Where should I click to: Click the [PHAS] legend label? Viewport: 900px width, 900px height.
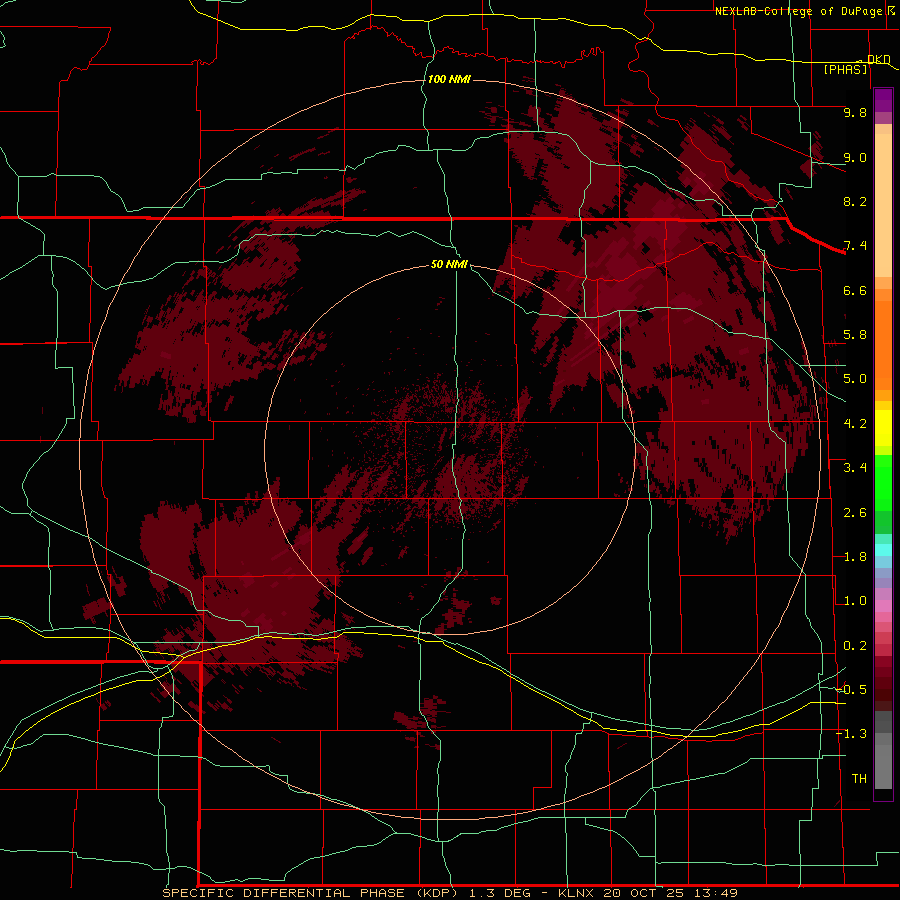coord(845,69)
